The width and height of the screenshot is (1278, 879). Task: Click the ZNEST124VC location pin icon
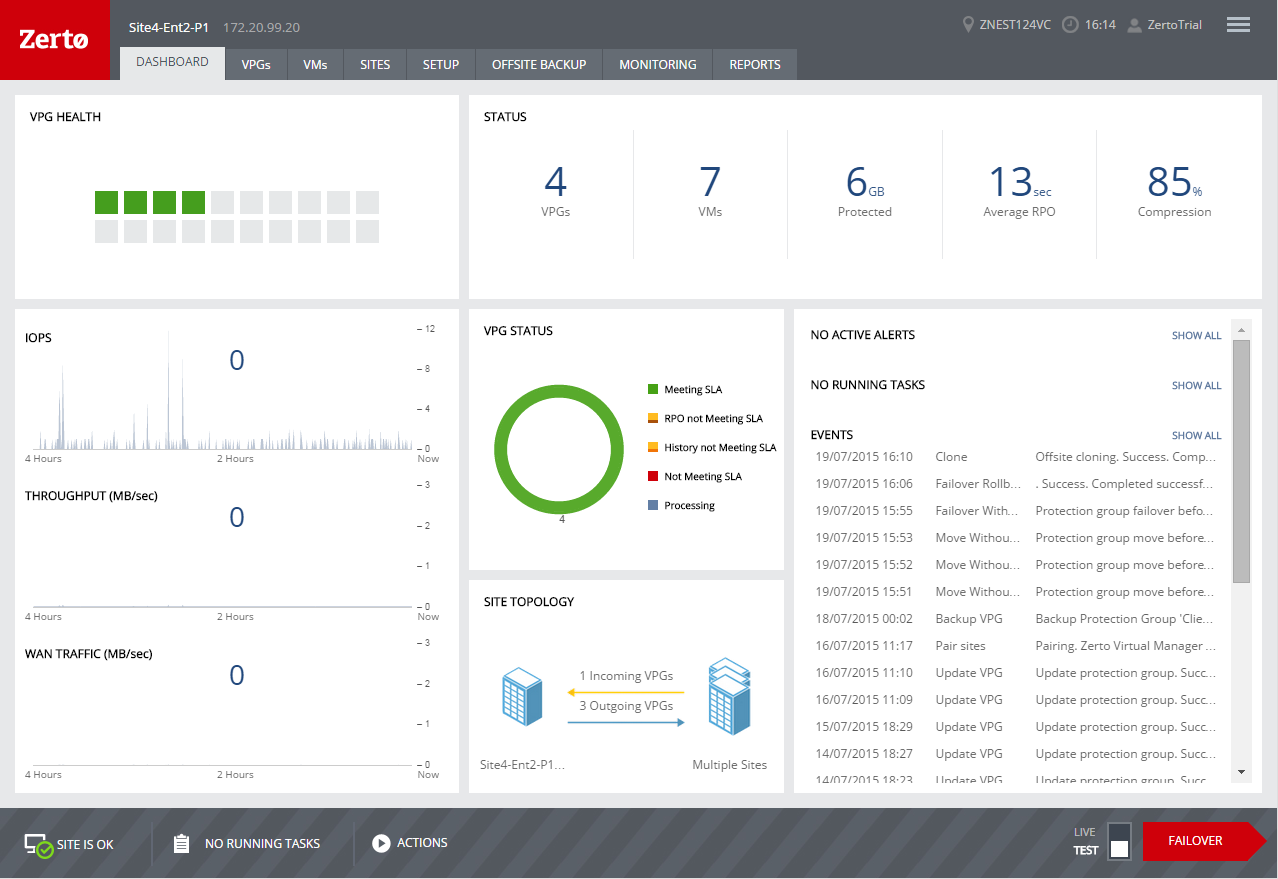click(967, 25)
